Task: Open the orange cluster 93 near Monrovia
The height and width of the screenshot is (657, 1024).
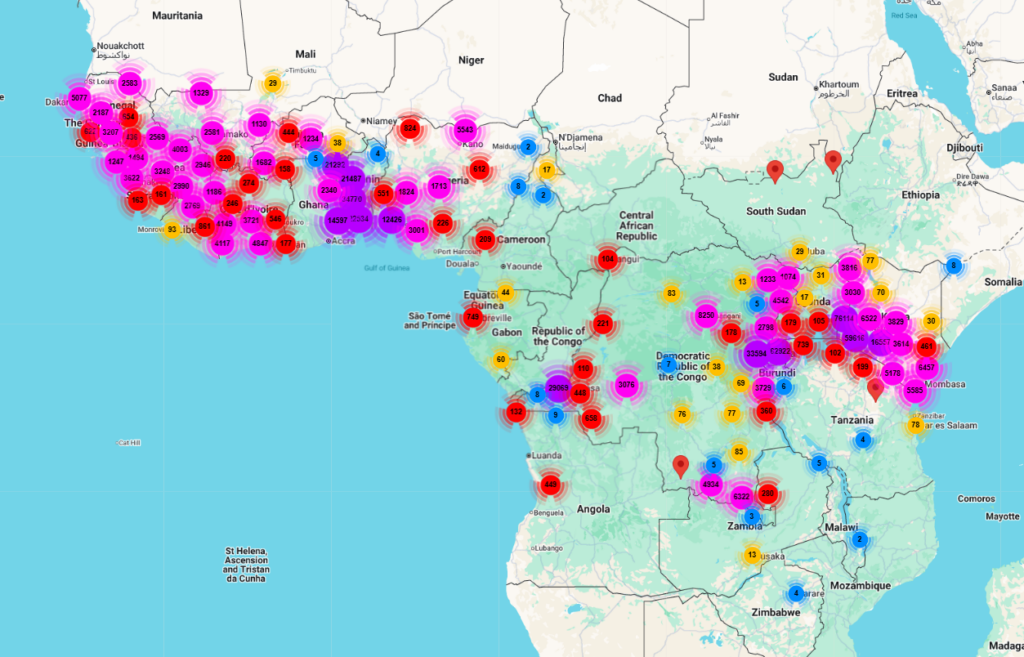Action: 172,229
